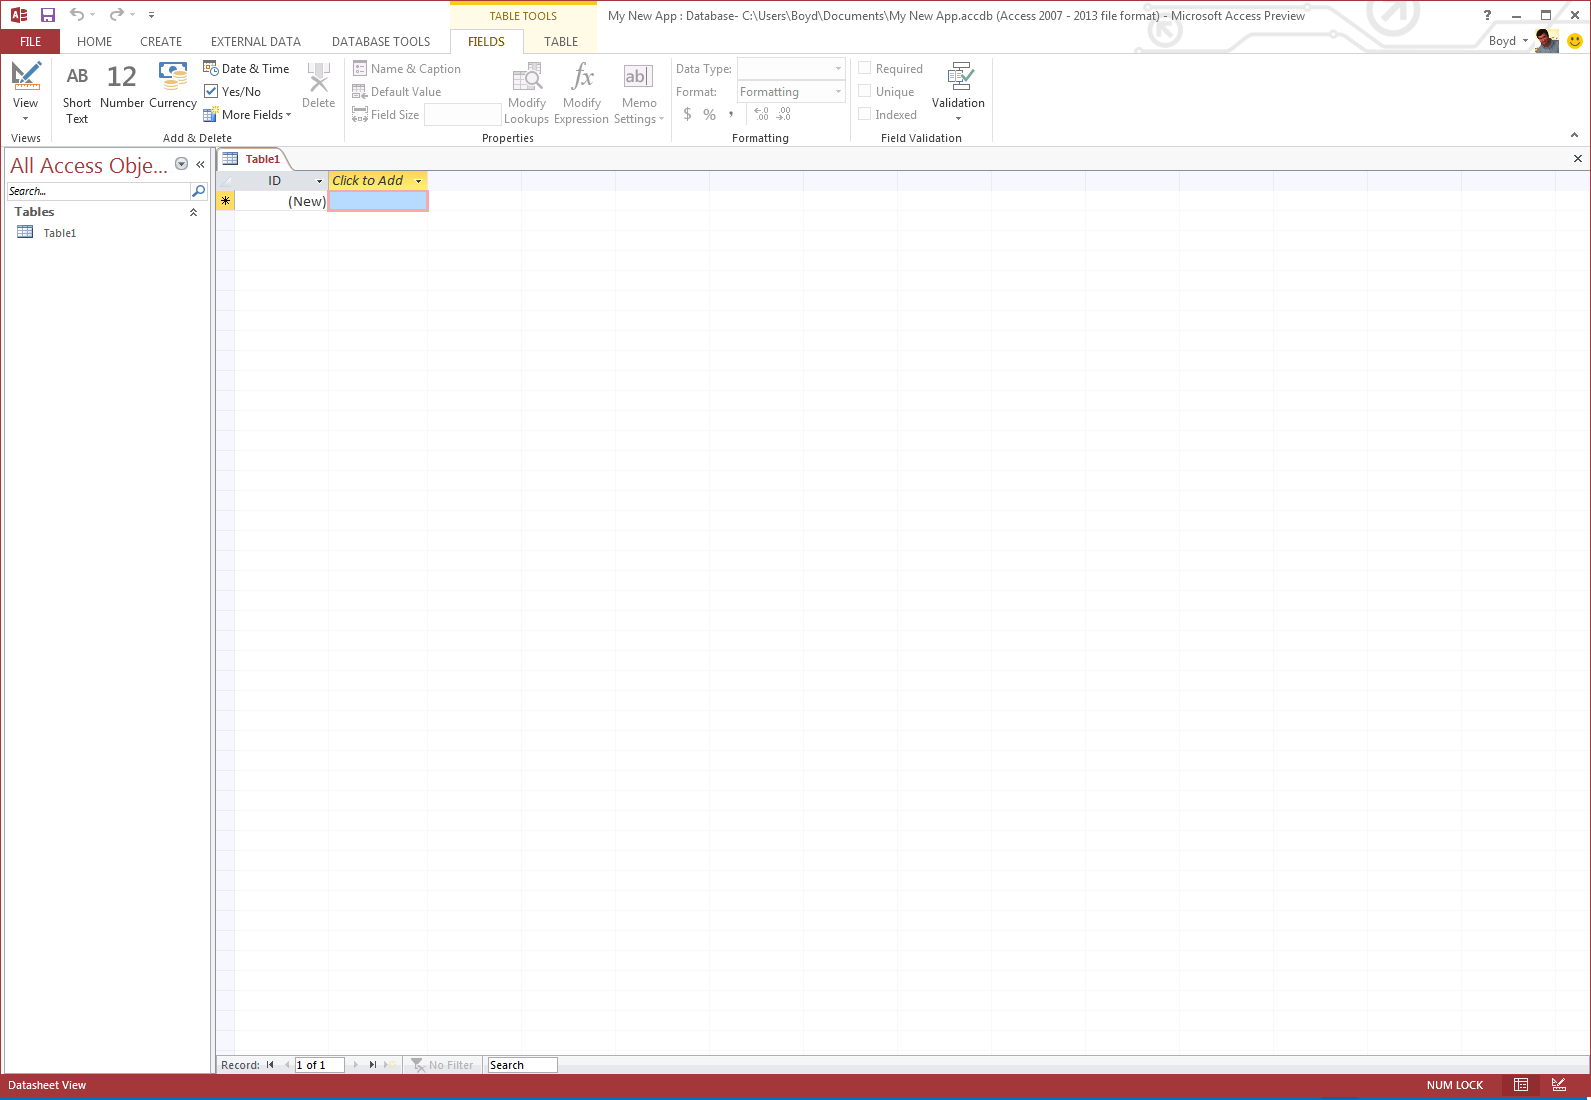Open Name & Caption properties
1591x1100 pixels.
[407, 68]
